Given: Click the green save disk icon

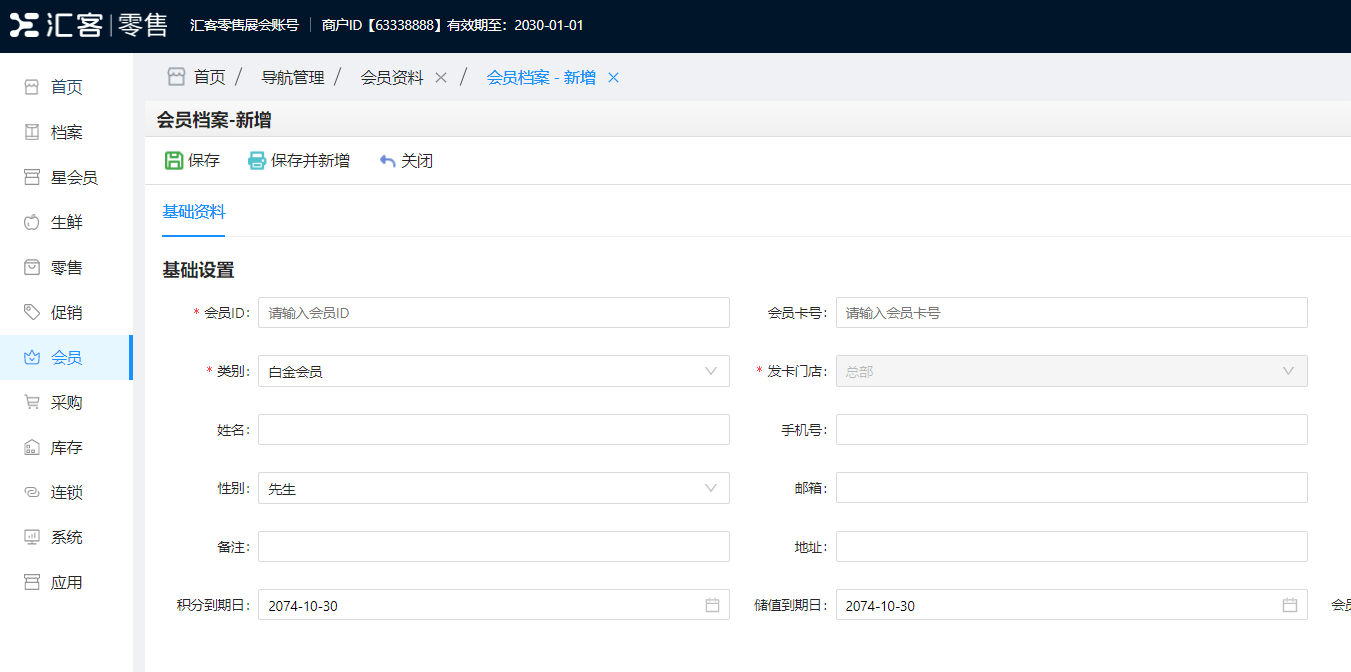Looking at the screenshot, I should [174, 161].
